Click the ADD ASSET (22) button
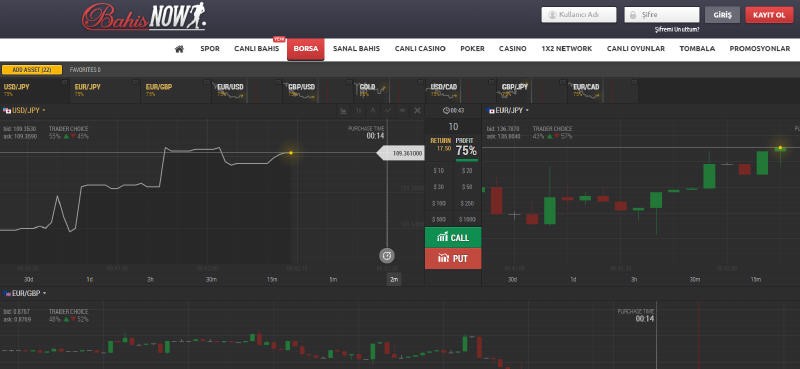The height and width of the screenshot is (369, 800). pos(32,69)
